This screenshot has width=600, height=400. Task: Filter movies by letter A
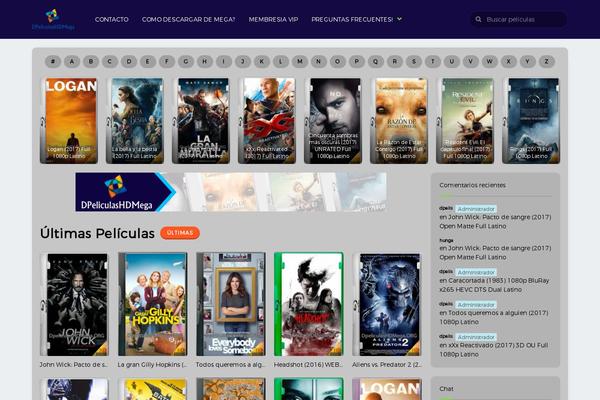pos(72,61)
